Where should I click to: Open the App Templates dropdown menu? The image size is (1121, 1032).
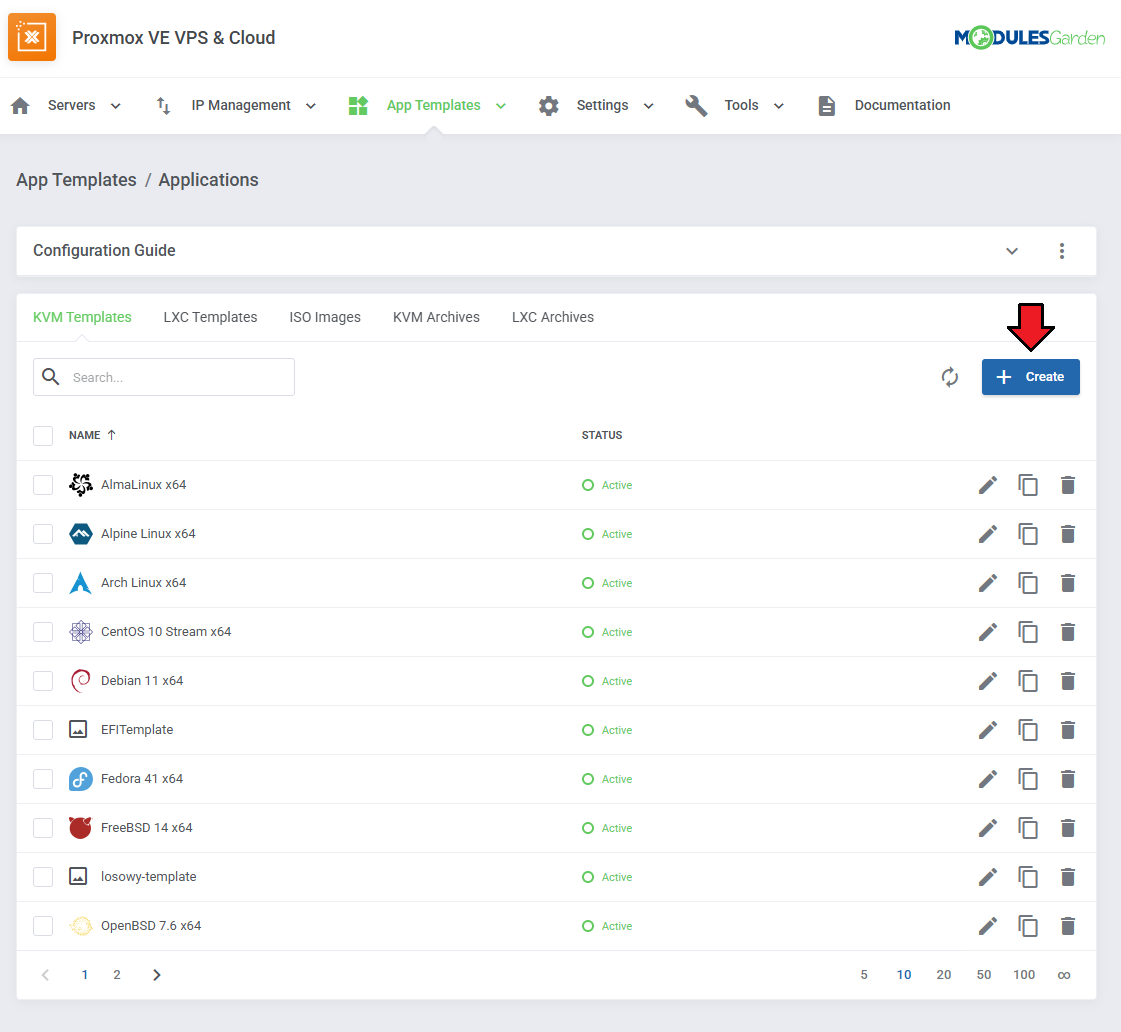tap(446, 105)
